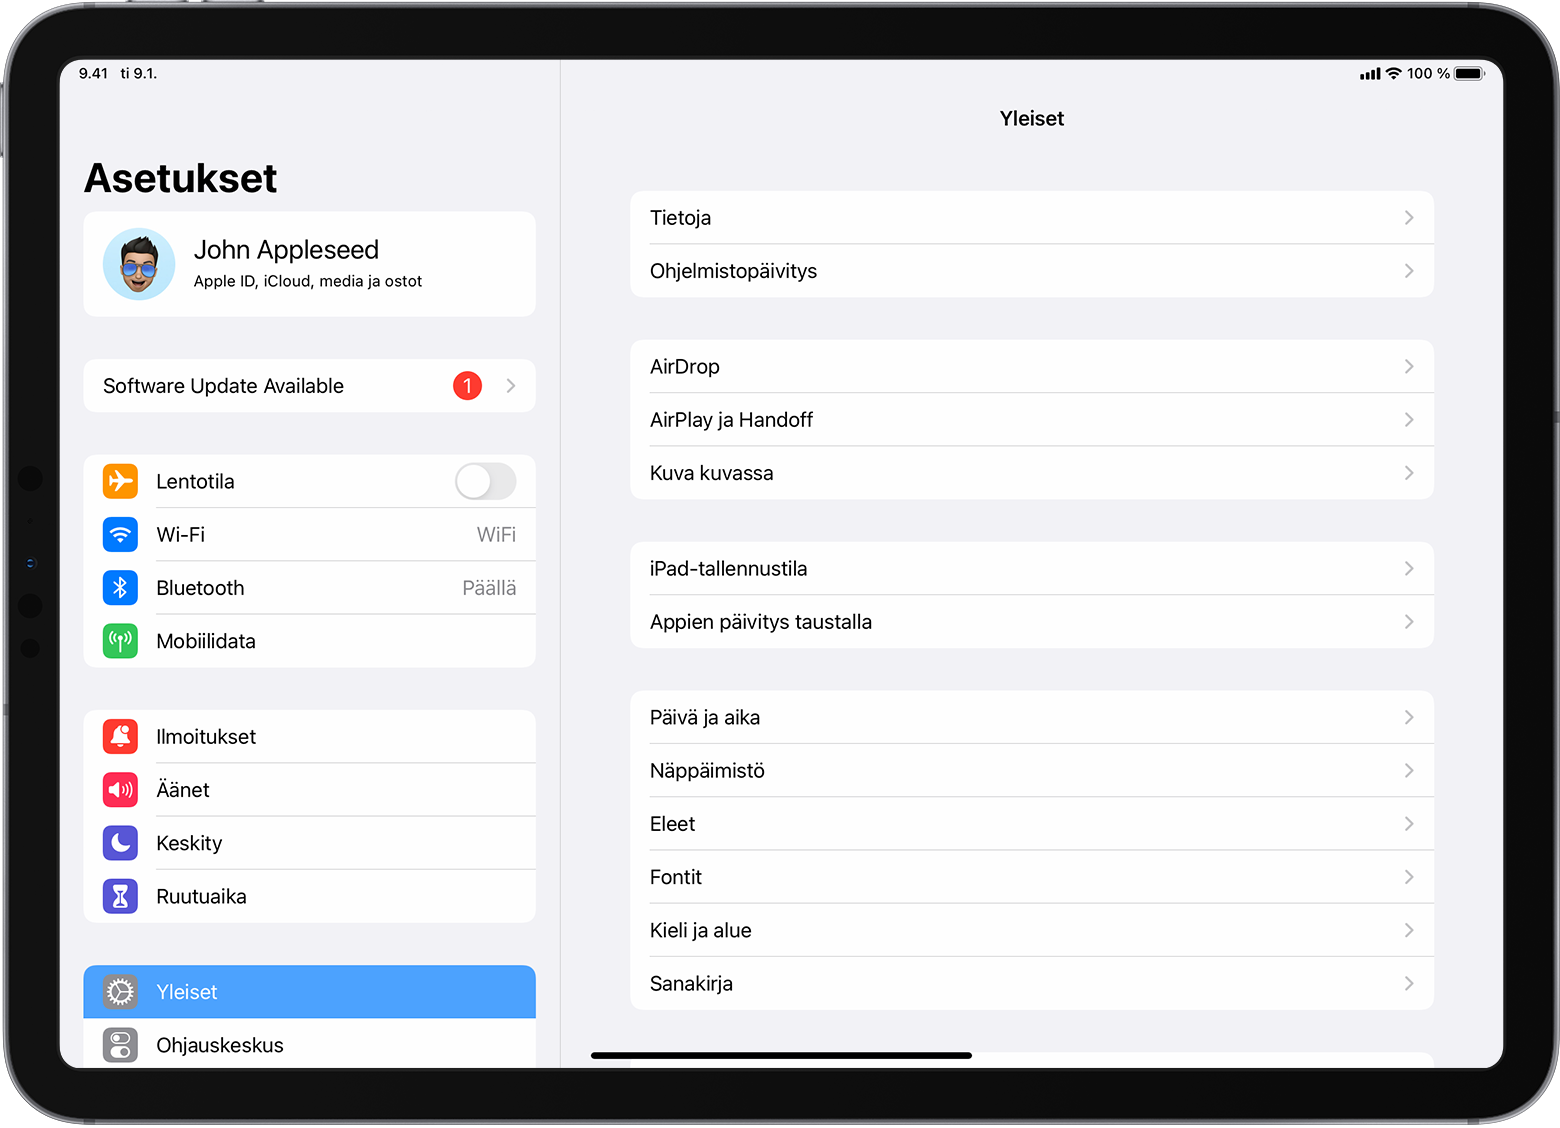Tap the Ruutuaika hourglass icon
1560x1128 pixels.
[x=120, y=897]
